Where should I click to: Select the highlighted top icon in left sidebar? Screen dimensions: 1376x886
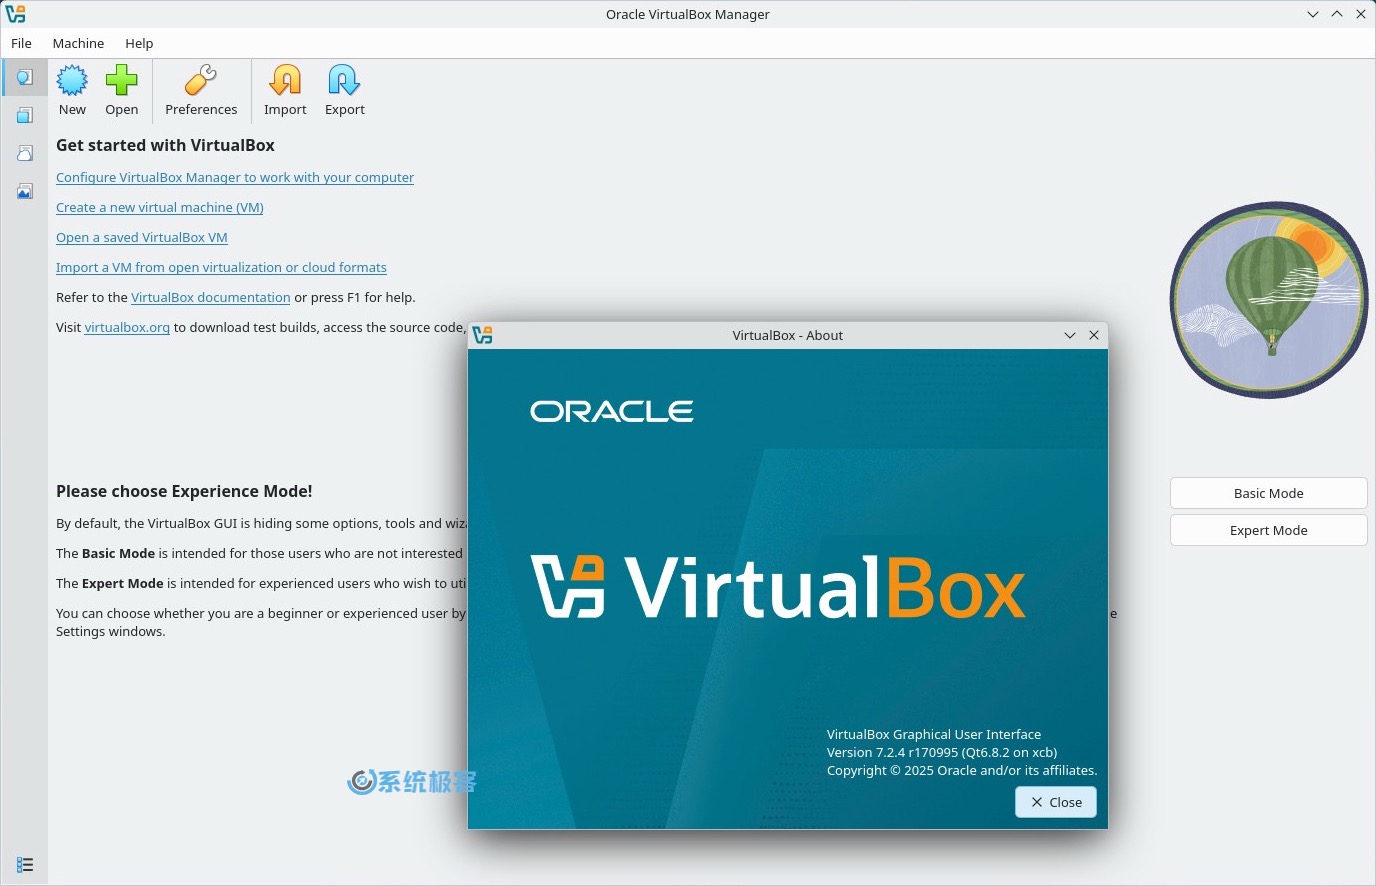(x=25, y=77)
